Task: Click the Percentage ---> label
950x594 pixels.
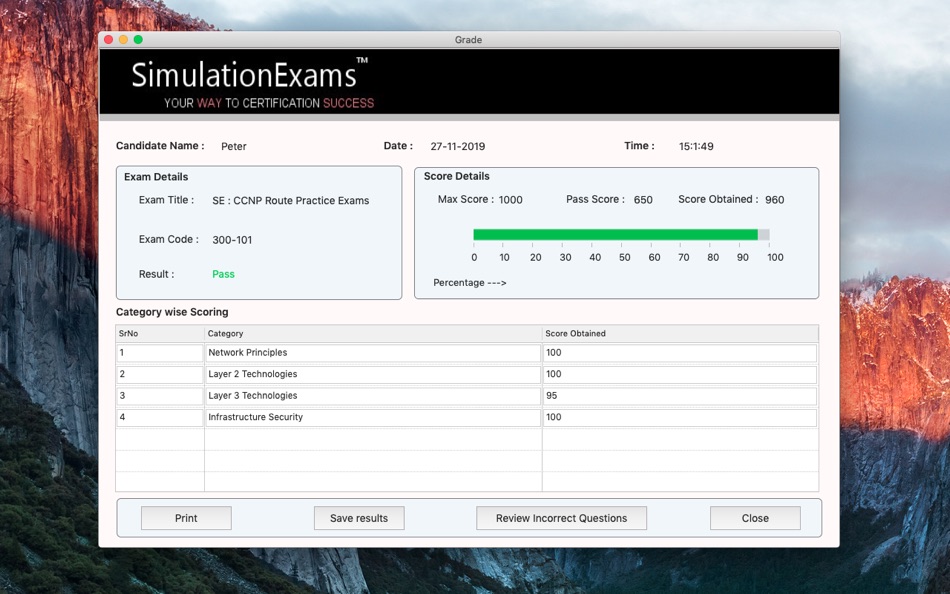Action: click(x=470, y=282)
